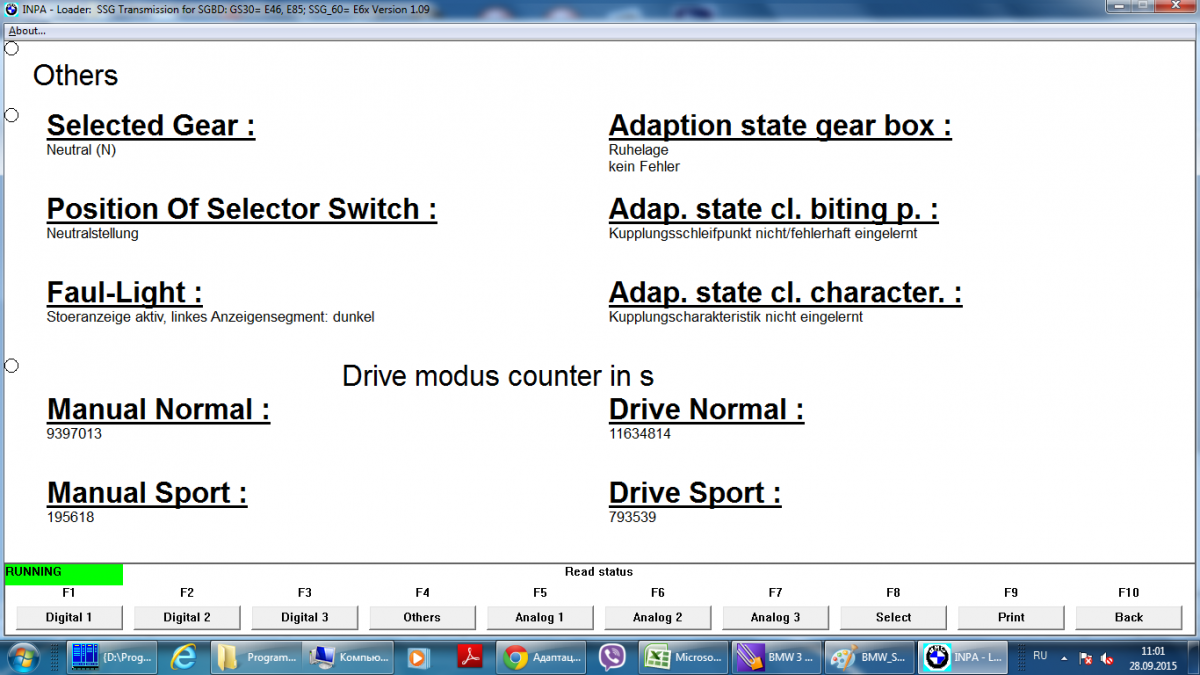The height and width of the screenshot is (675, 1200).
Task: Switch to the Paint BMW_S... window
Action: 871,658
